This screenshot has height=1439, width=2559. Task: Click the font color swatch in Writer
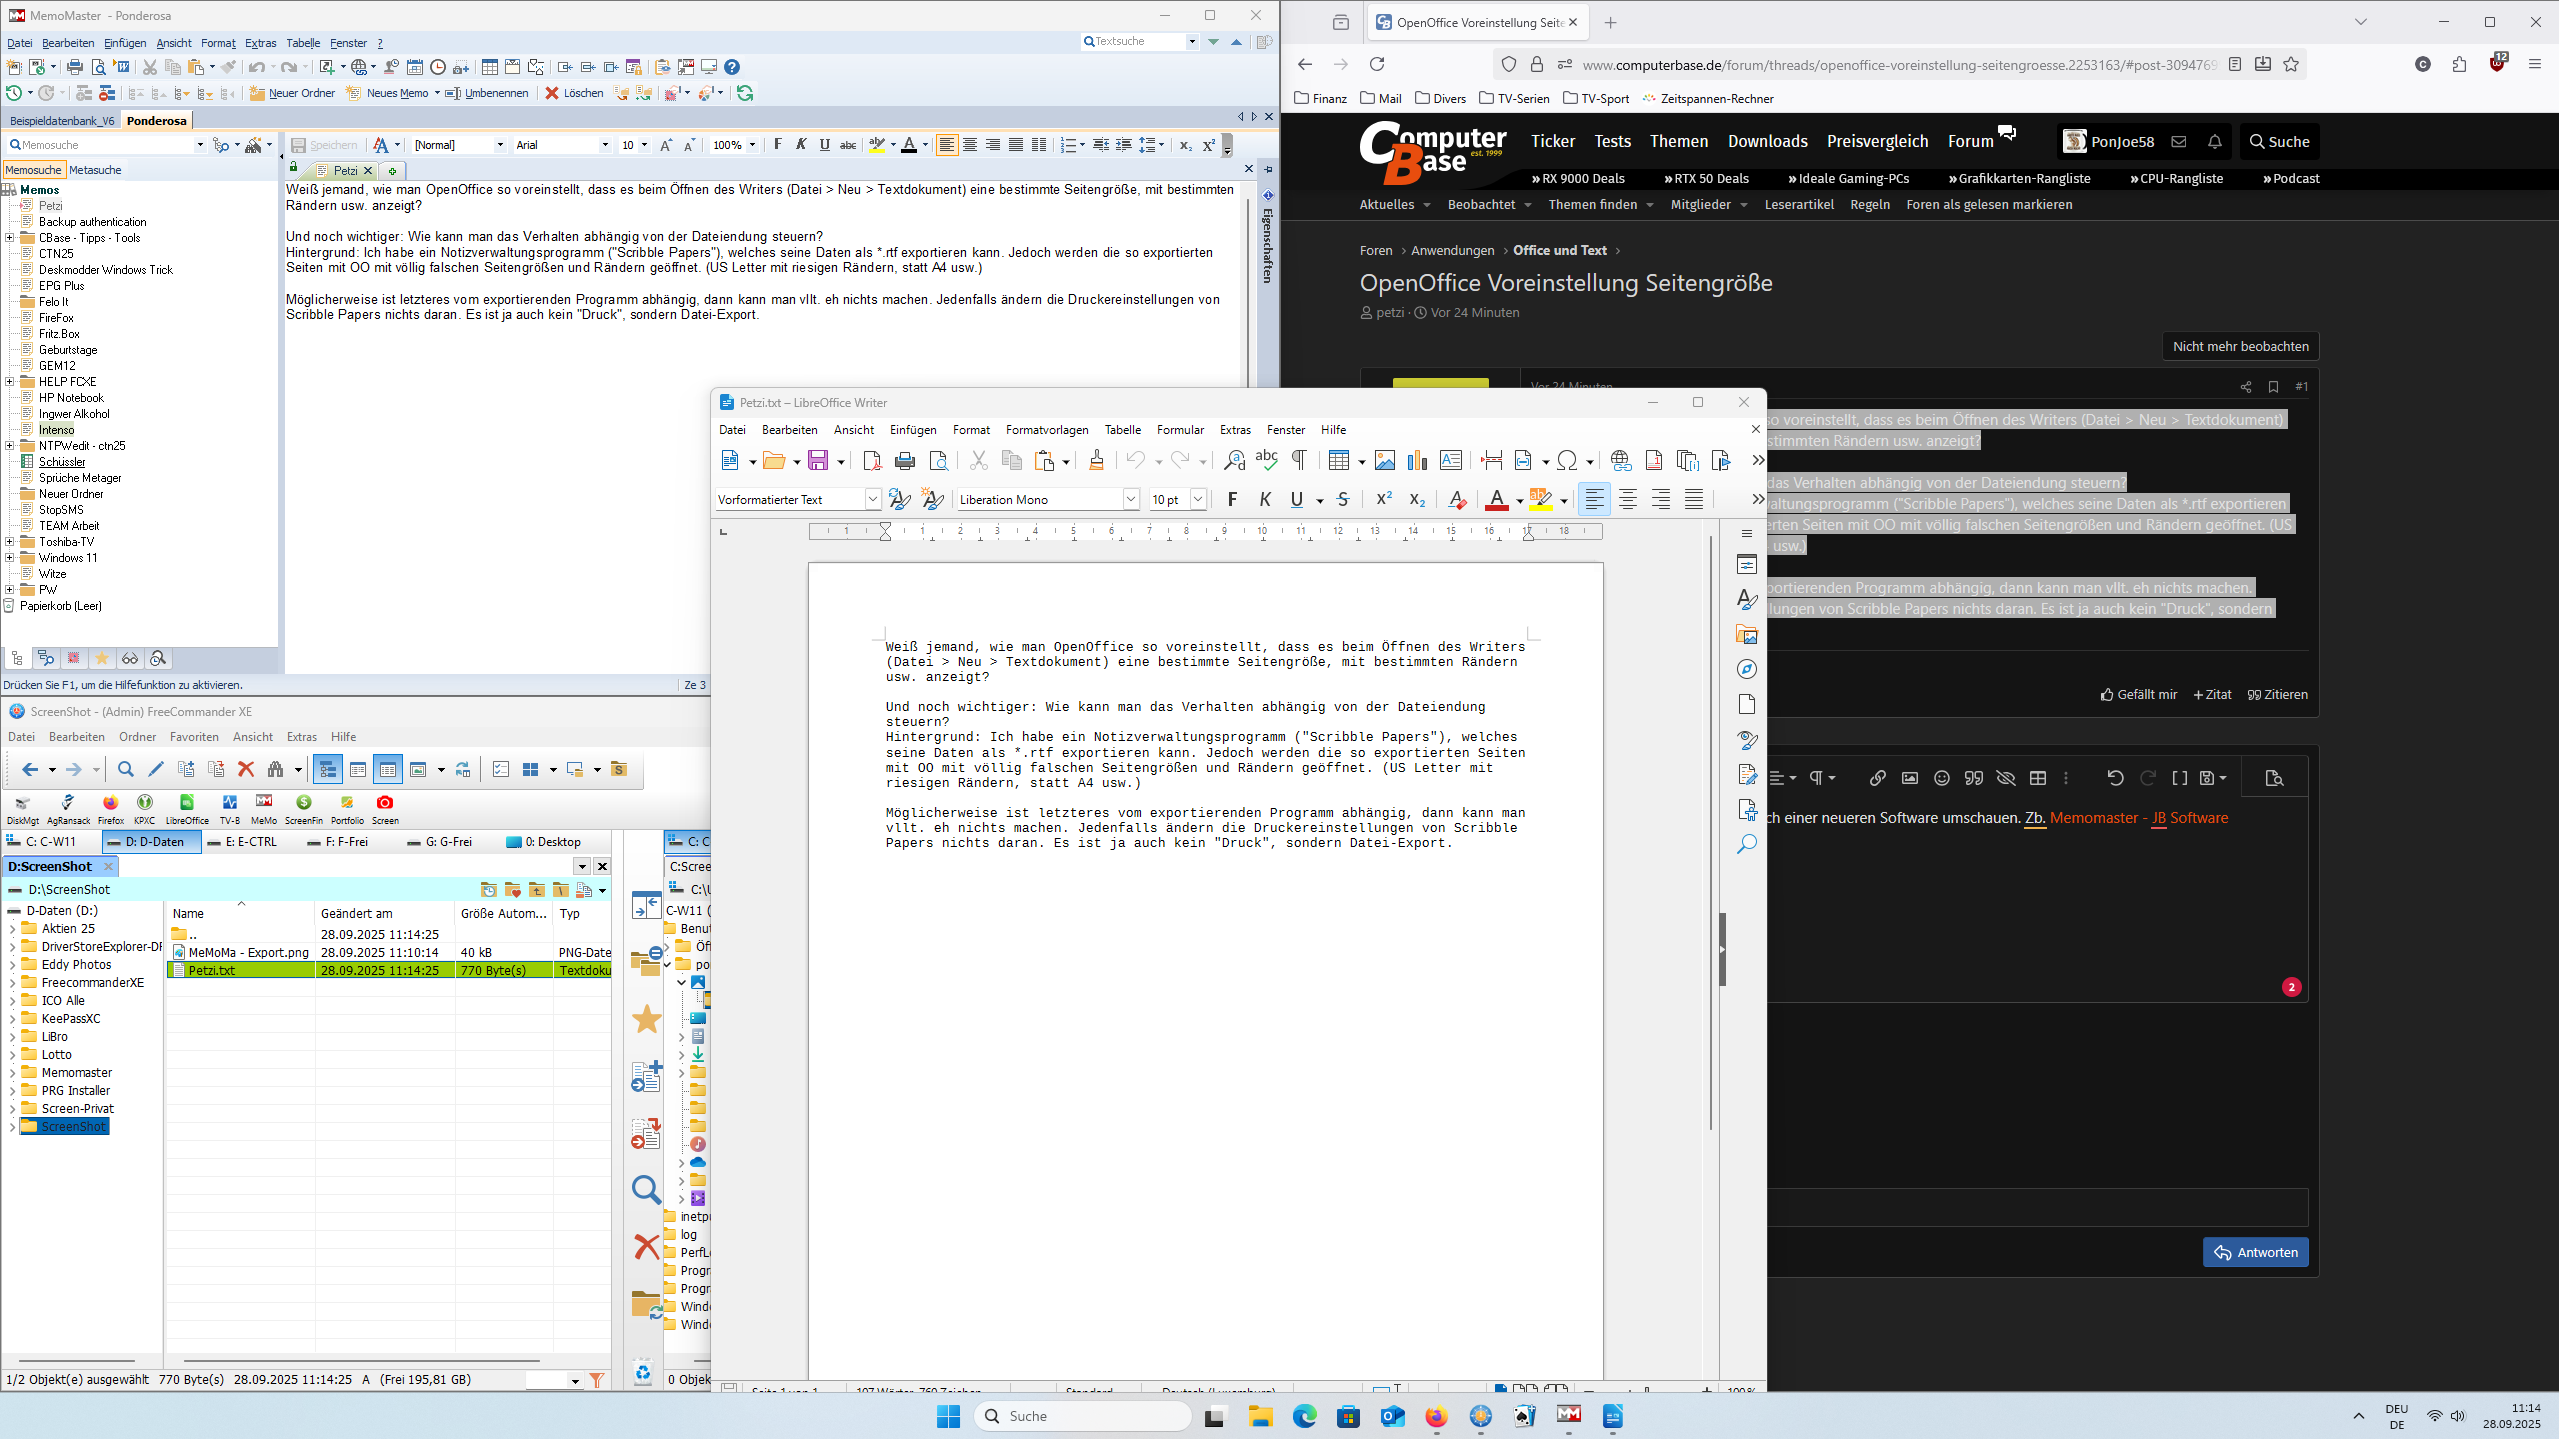[1496, 499]
